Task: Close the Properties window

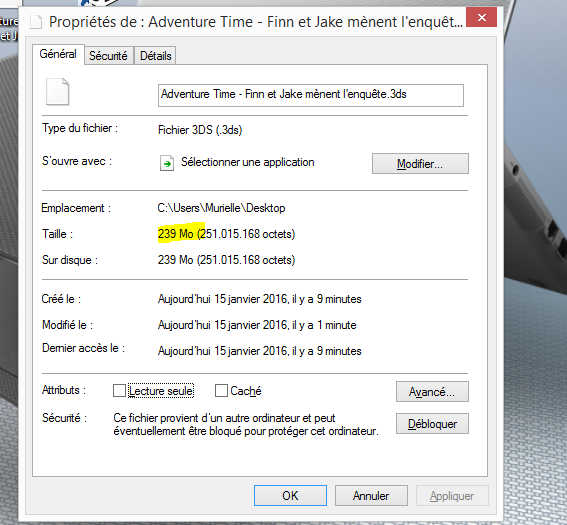Action: point(481,17)
